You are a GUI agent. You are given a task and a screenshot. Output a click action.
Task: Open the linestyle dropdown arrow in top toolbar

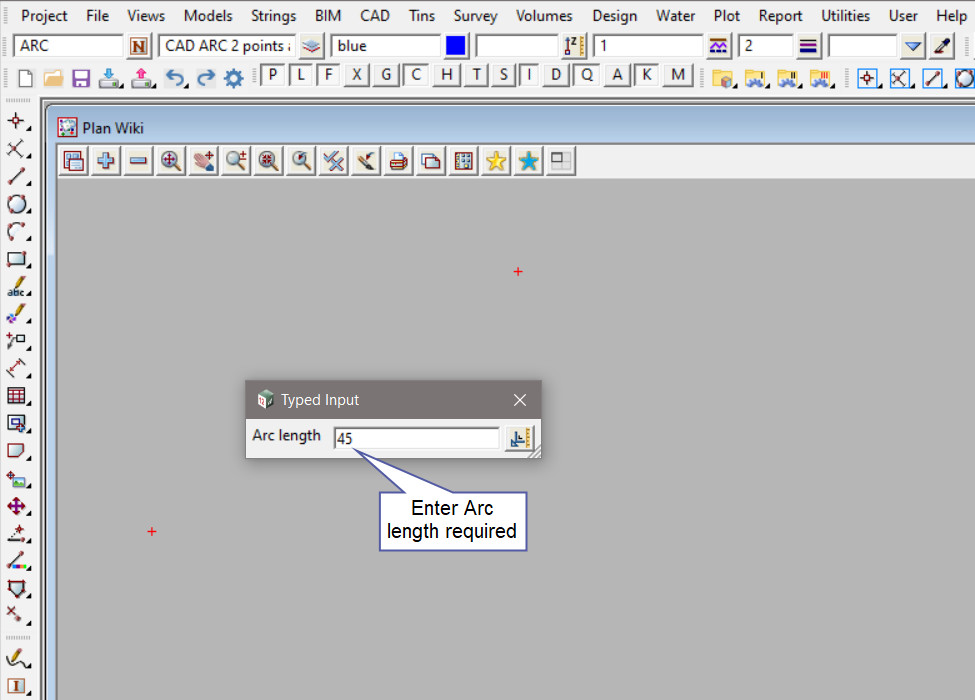click(x=912, y=46)
